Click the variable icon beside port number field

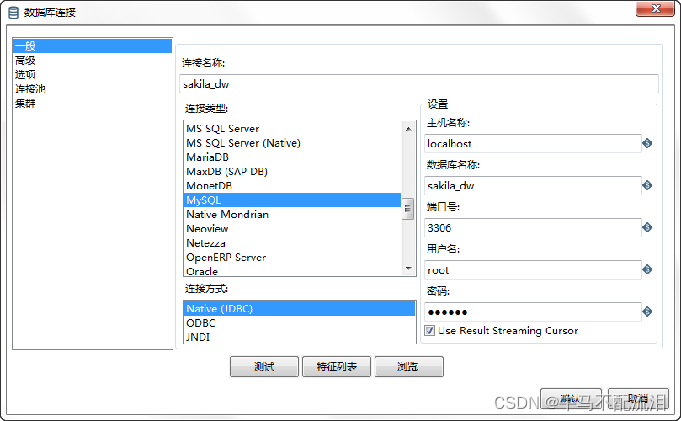tap(647, 227)
